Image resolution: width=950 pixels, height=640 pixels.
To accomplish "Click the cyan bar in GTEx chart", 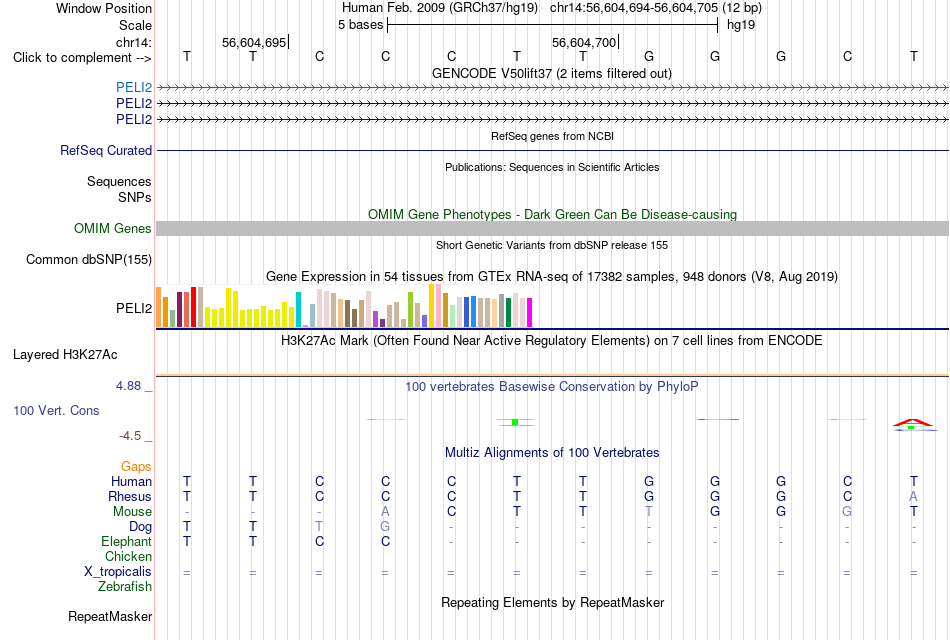I will point(298,310).
